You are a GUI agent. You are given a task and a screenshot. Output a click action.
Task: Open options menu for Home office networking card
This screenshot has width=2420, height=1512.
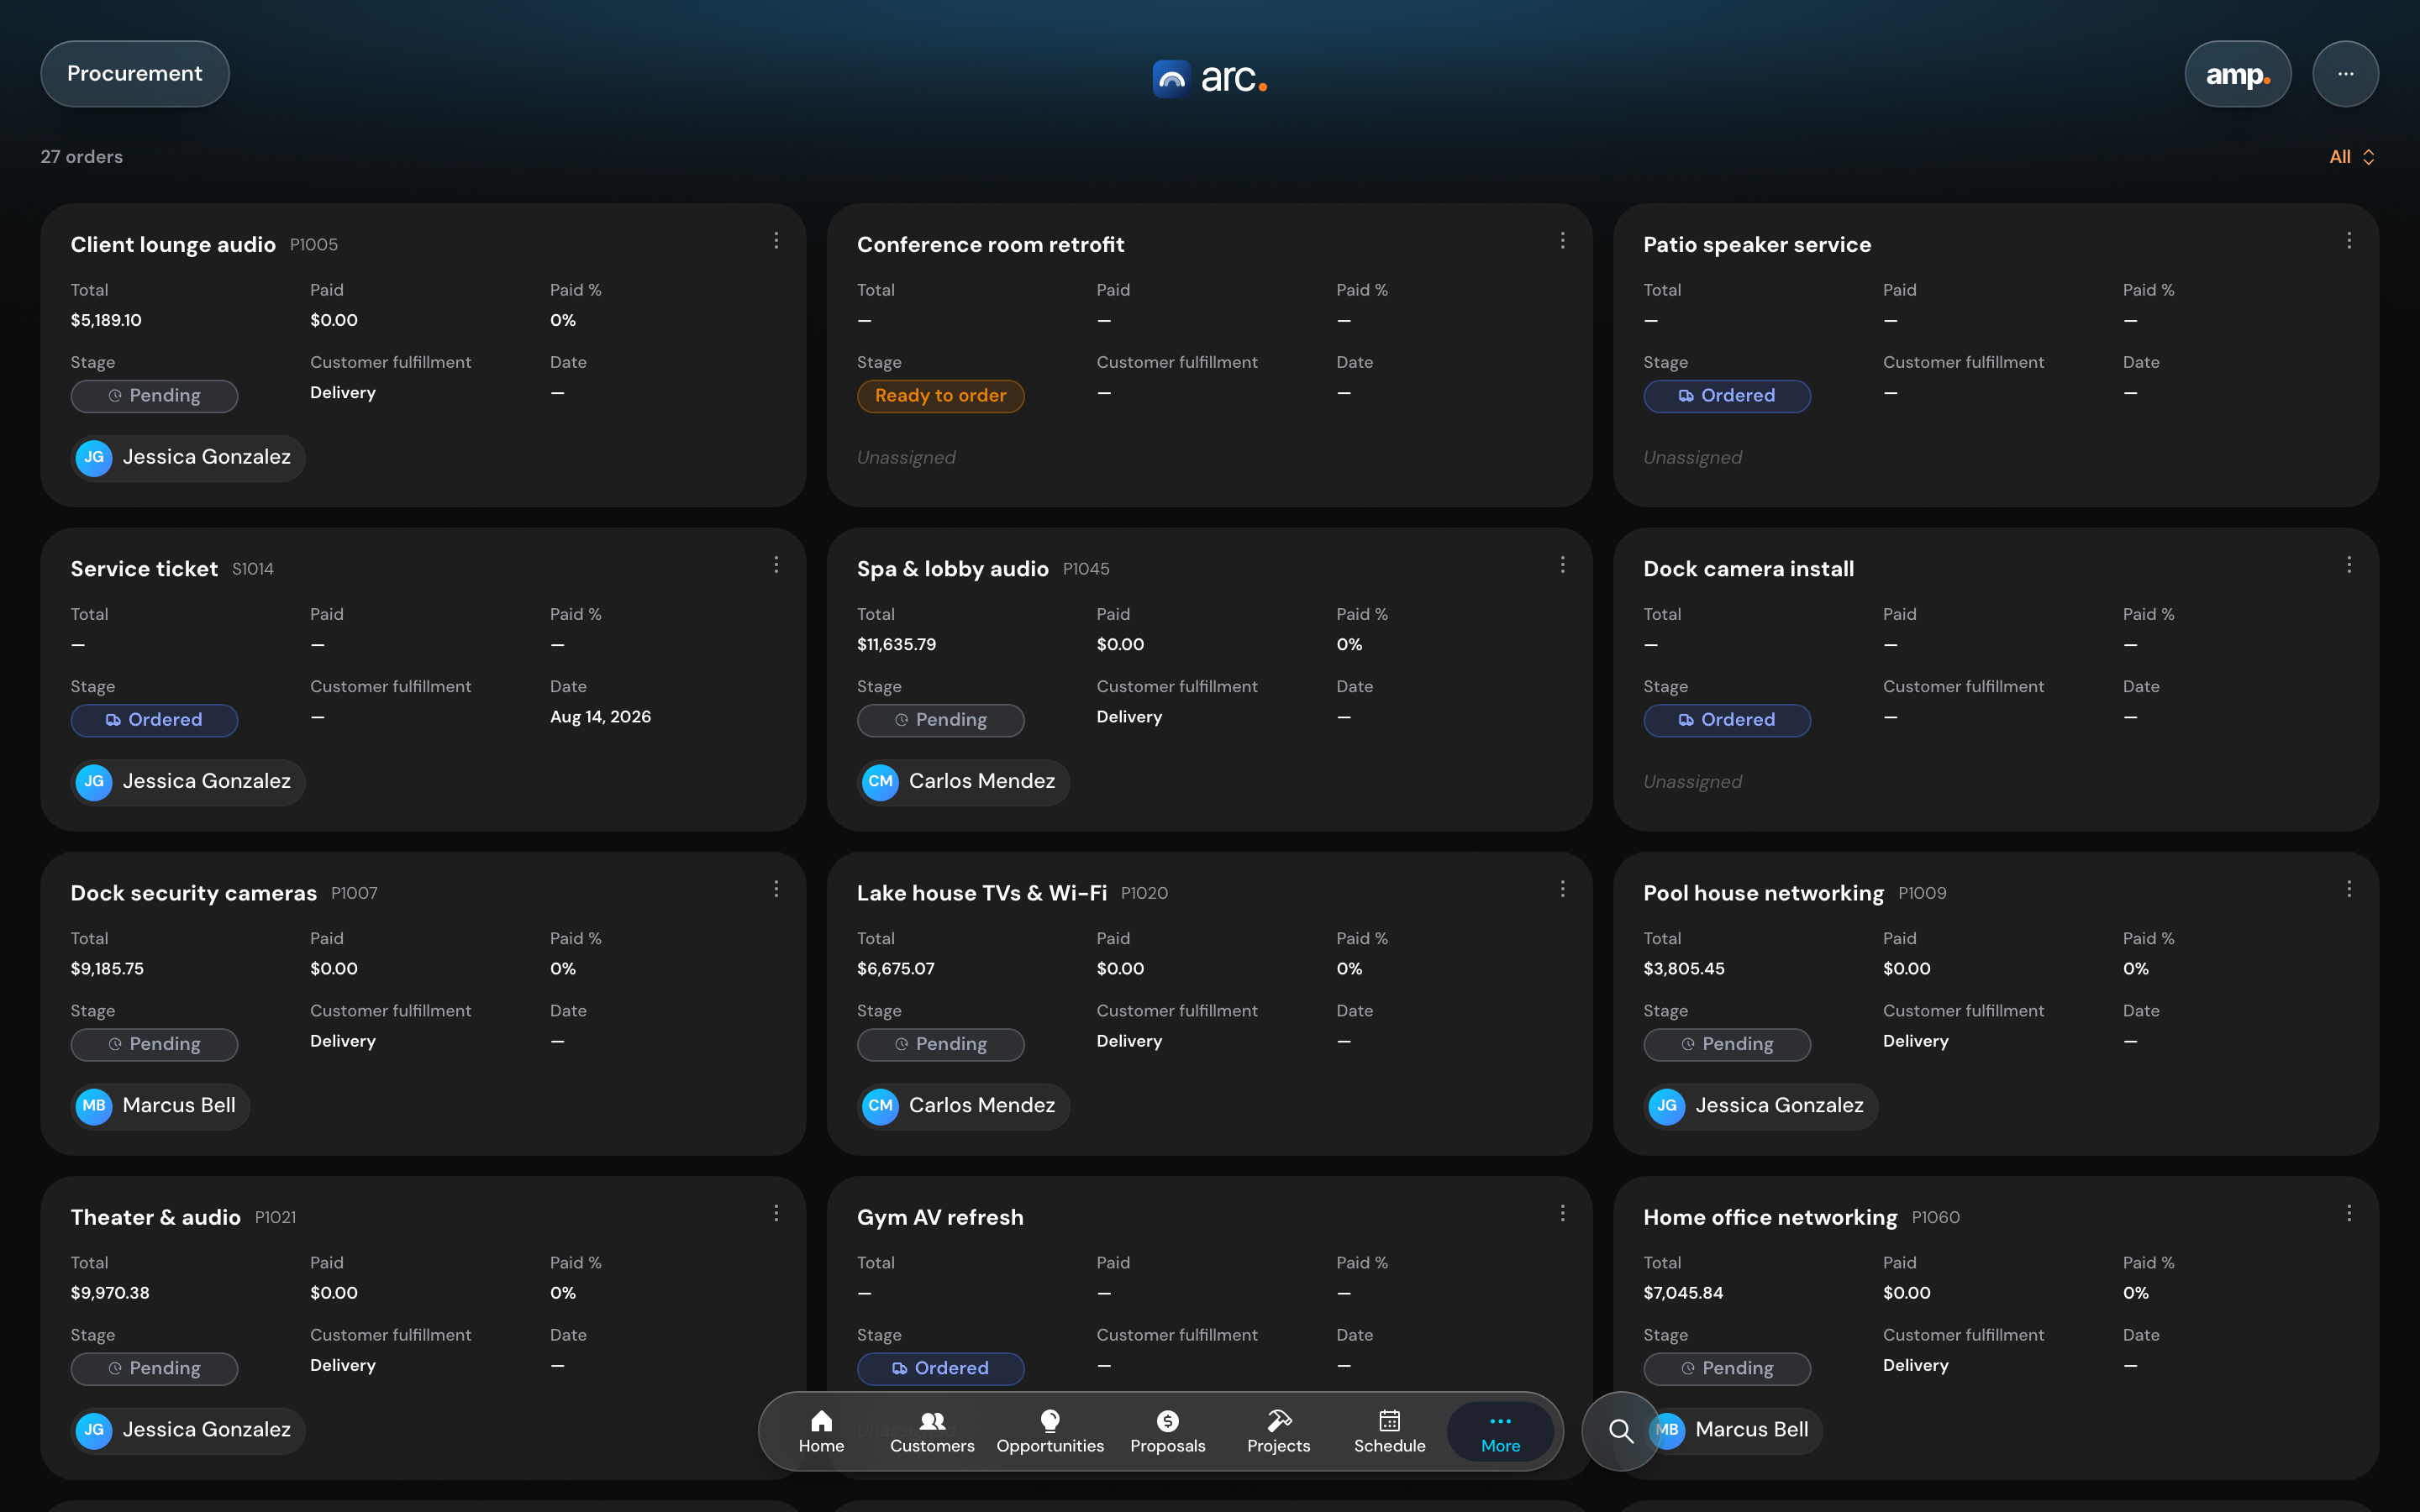(x=2349, y=1213)
